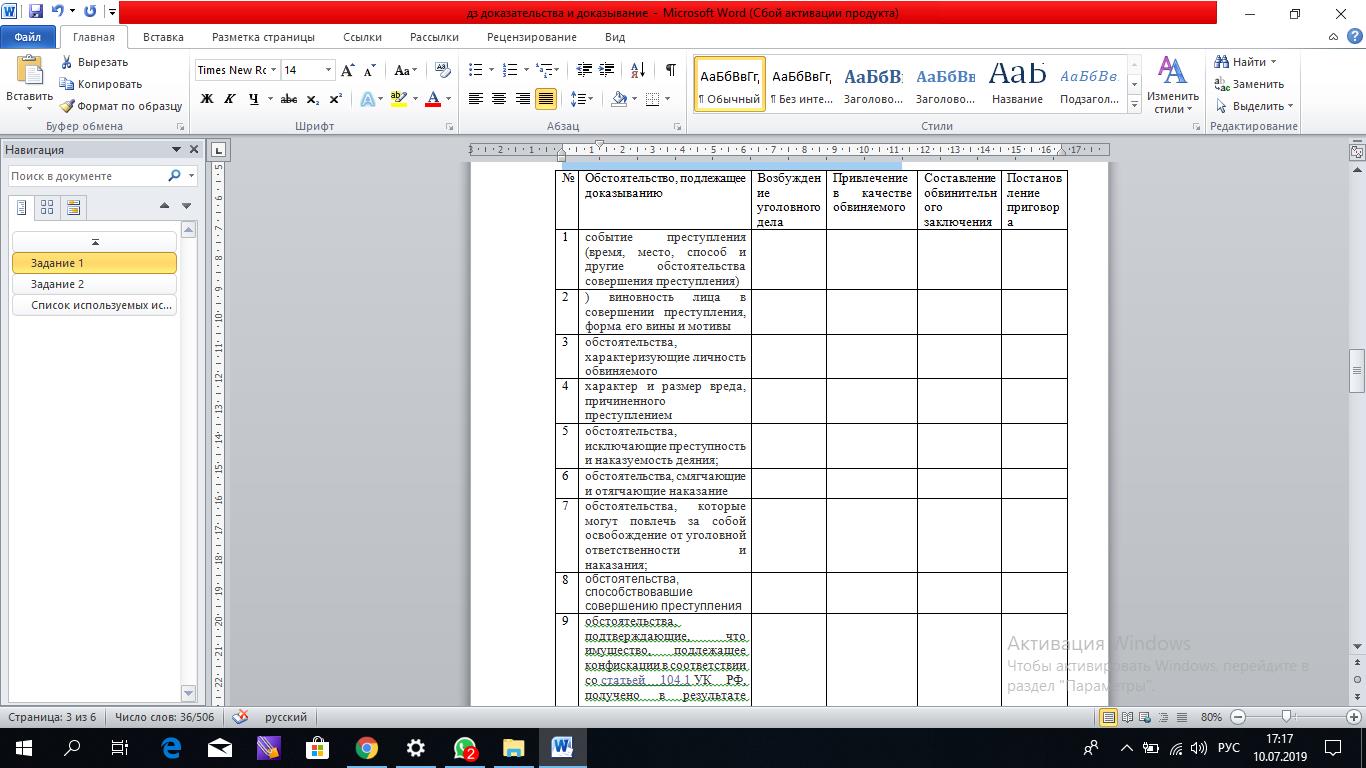Image resolution: width=1366 pixels, height=768 pixels.
Task: Expand the styles gallery
Action: pos(1134,106)
